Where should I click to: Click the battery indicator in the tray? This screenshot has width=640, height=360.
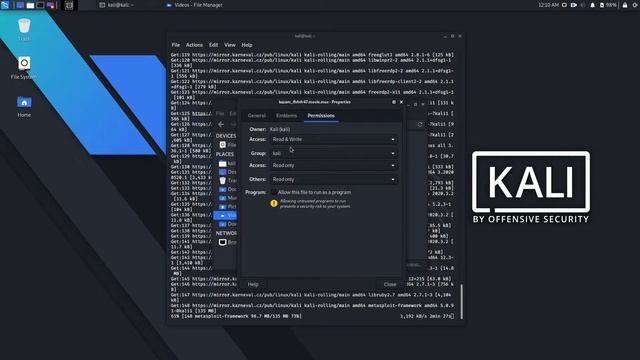click(608, 5)
